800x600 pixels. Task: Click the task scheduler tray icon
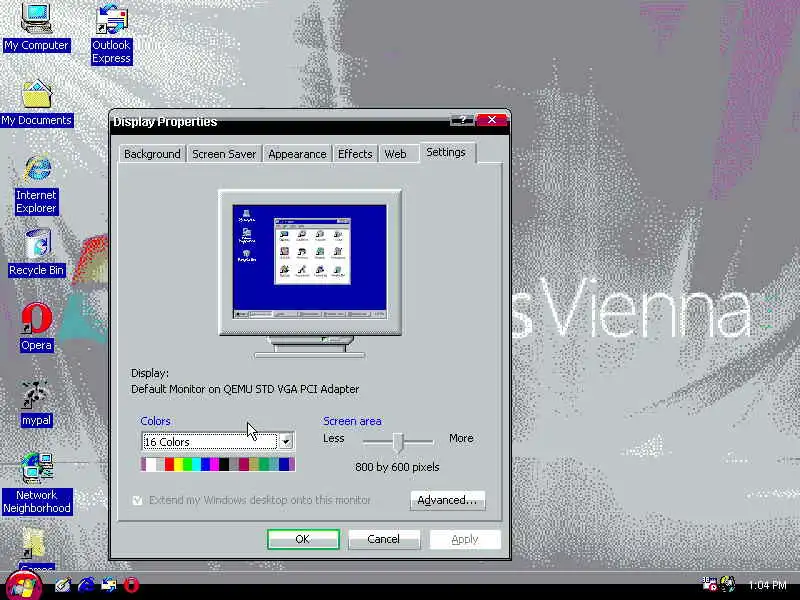710,584
